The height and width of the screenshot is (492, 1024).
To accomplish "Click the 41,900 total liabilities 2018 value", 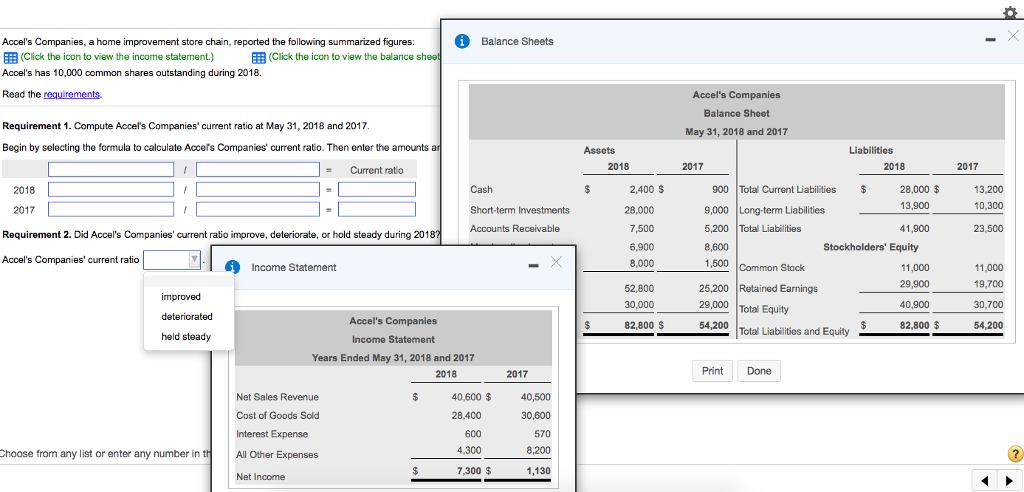I will [x=914, y=229].
